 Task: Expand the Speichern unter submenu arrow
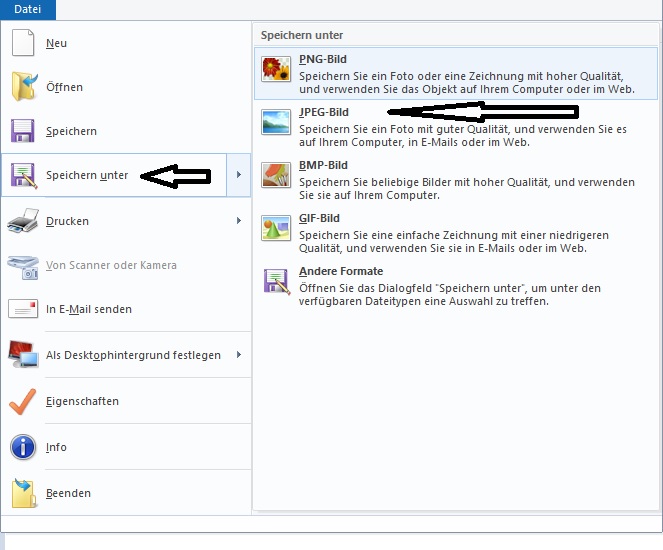[x=238, y=176]
